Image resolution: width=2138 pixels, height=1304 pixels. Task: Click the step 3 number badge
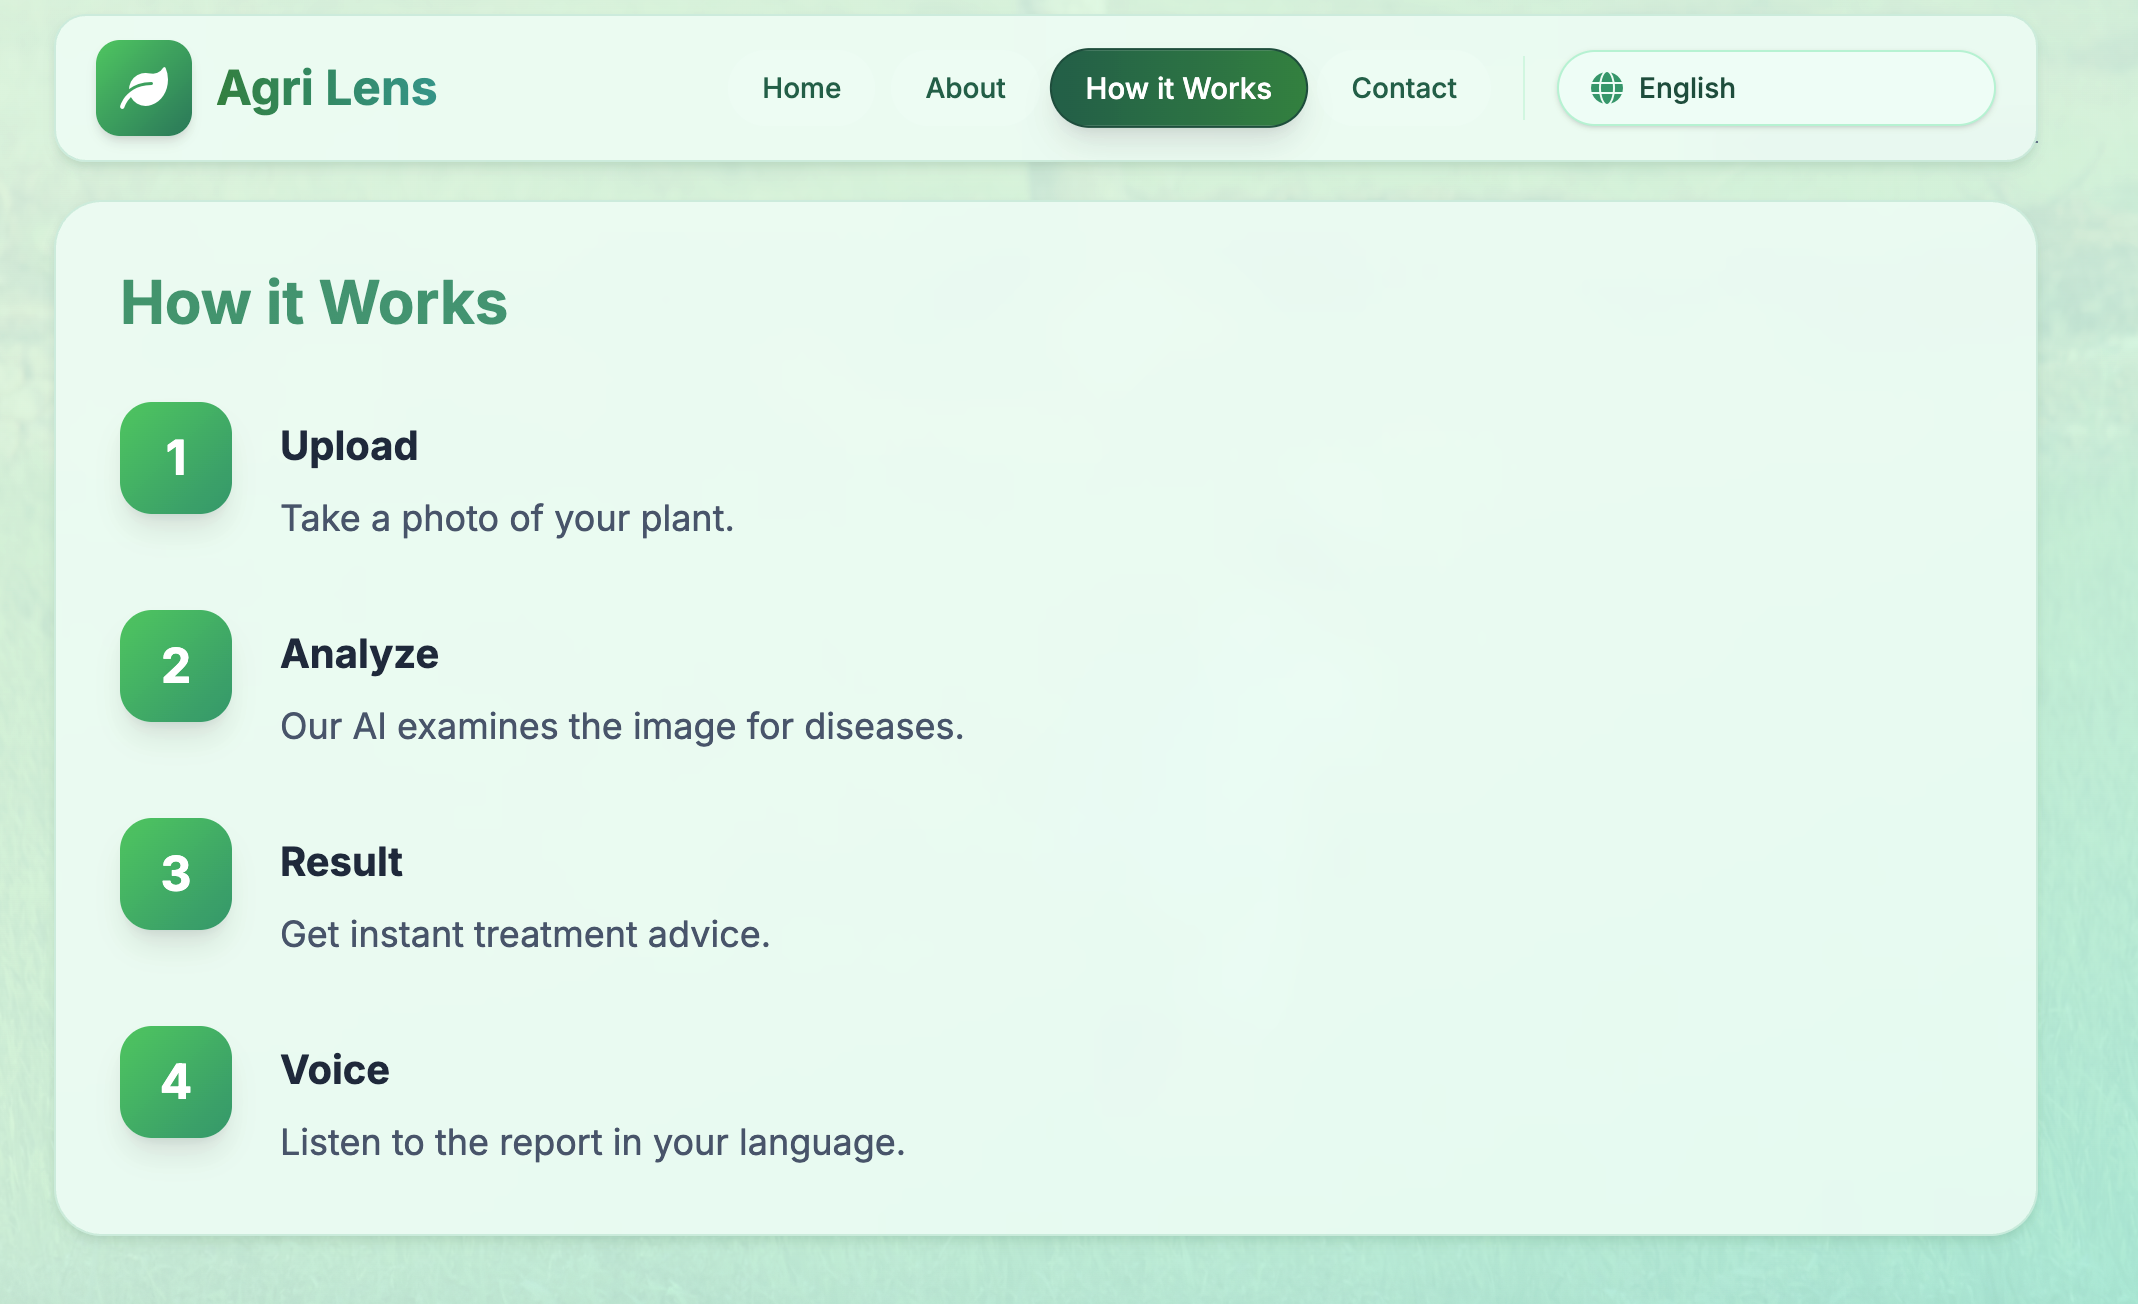(176, 874)
